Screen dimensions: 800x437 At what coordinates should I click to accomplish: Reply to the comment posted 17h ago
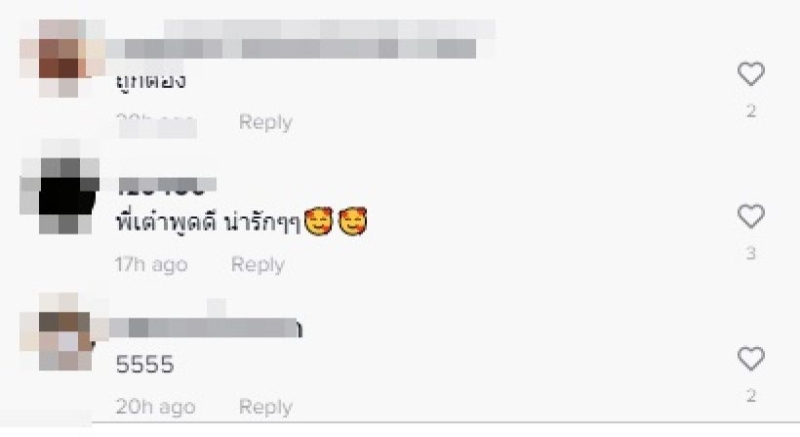pos(258,265)
